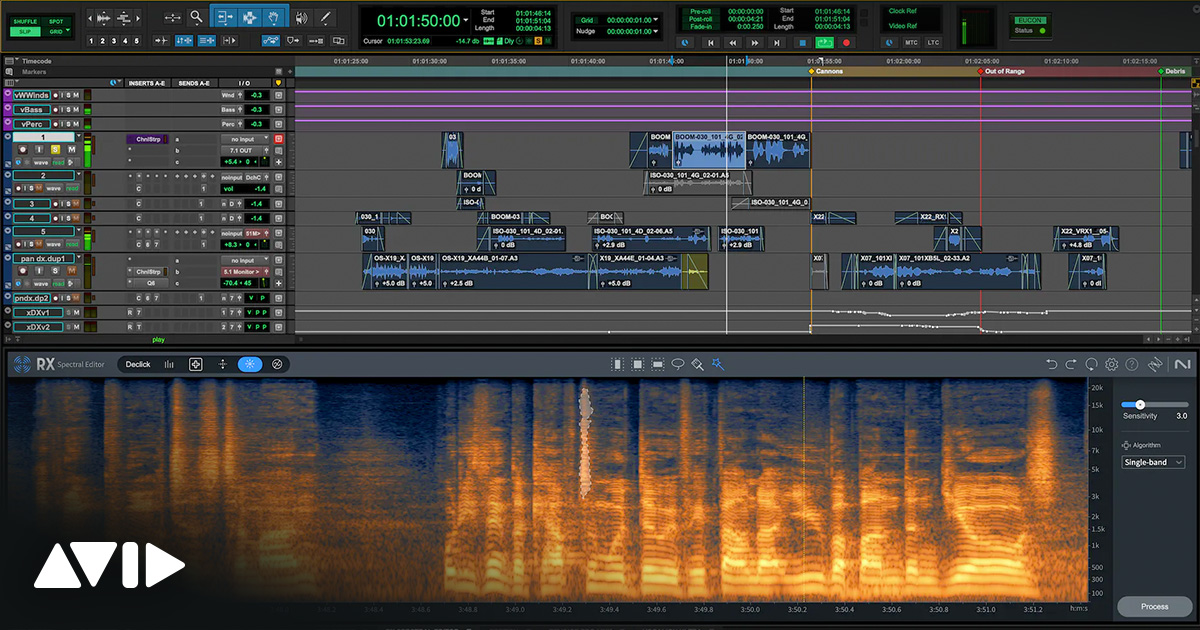The height and width of the screenshot is (630, 1200).
Task: Click the LTC button
Action: click(933, 43)
